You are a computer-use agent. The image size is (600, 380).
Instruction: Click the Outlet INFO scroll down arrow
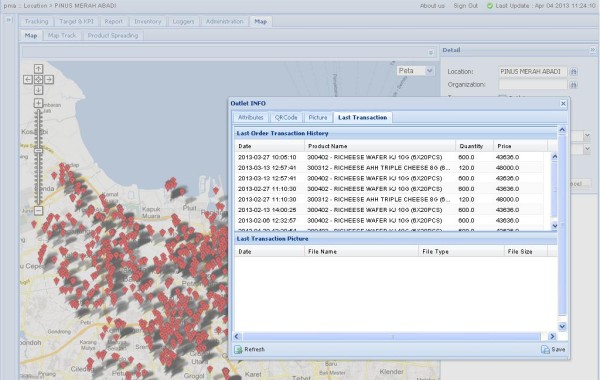click(x=562, y=326)
